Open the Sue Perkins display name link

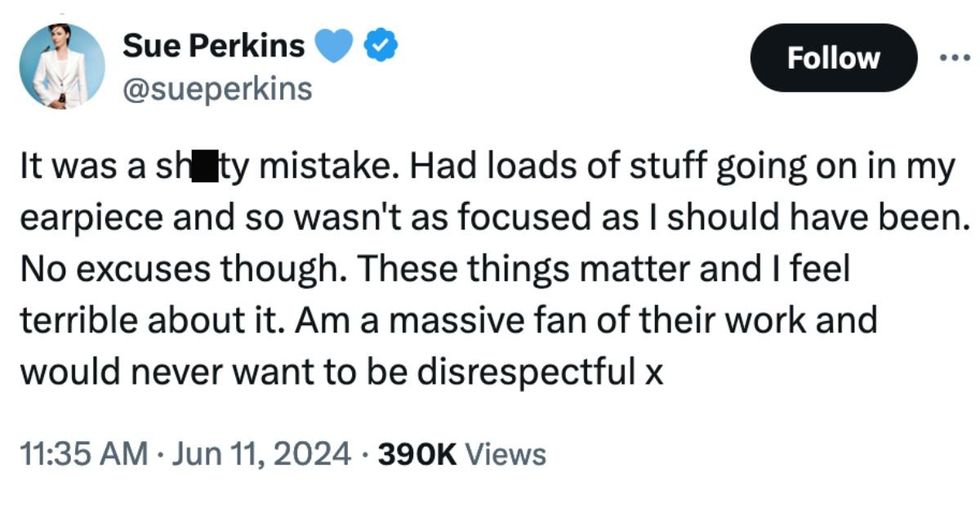[213, 45]
